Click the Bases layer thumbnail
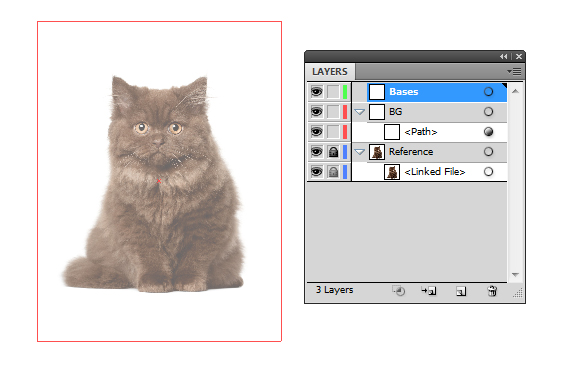This screenshot has width=564, height=366. pos(377,92)
